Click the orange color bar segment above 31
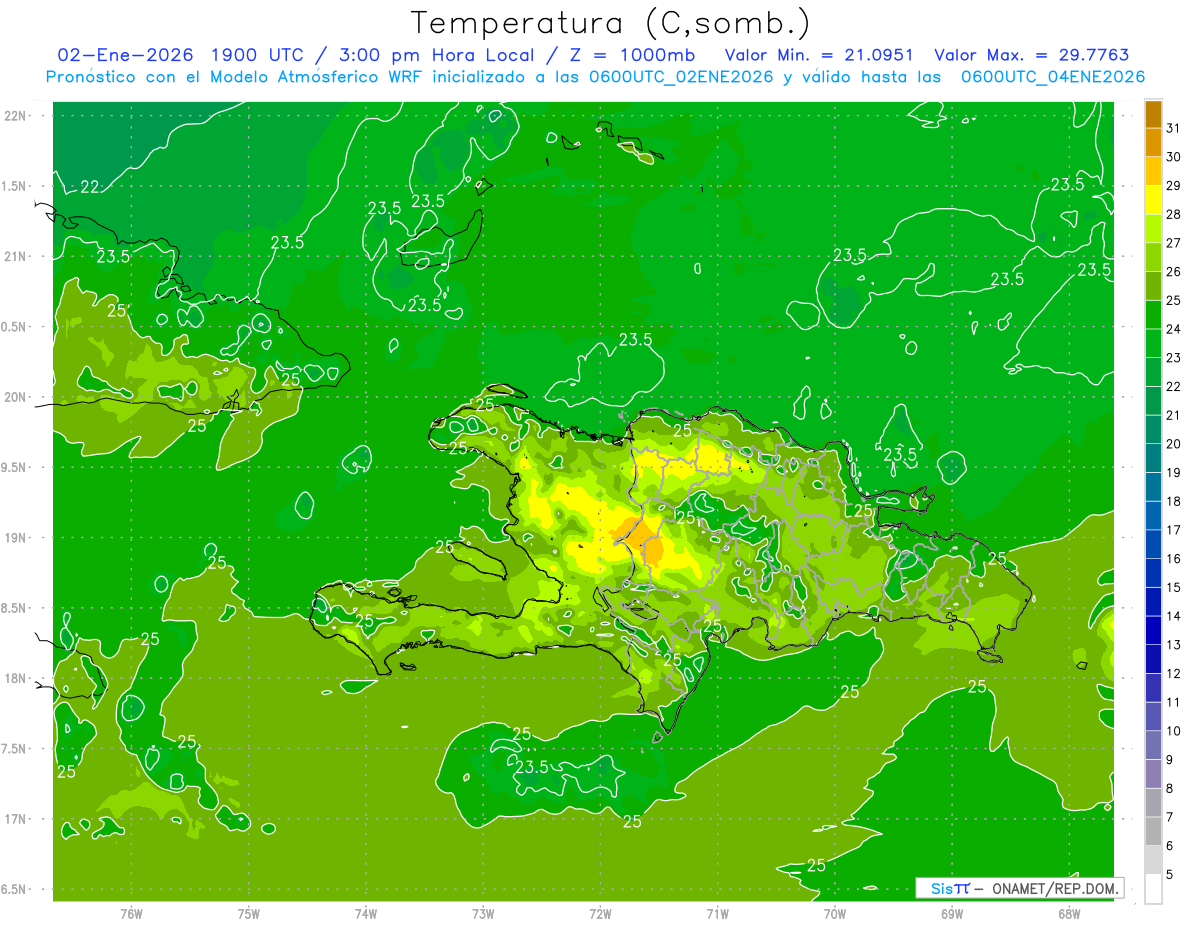 (1153, 114)
